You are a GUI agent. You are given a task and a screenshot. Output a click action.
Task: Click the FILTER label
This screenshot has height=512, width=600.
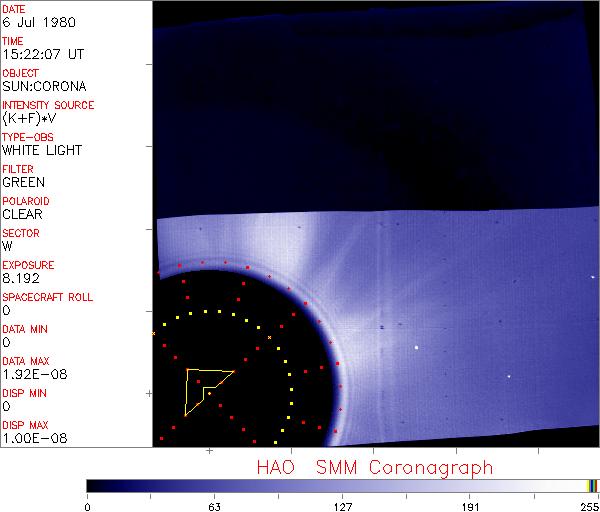pos(18,169)
